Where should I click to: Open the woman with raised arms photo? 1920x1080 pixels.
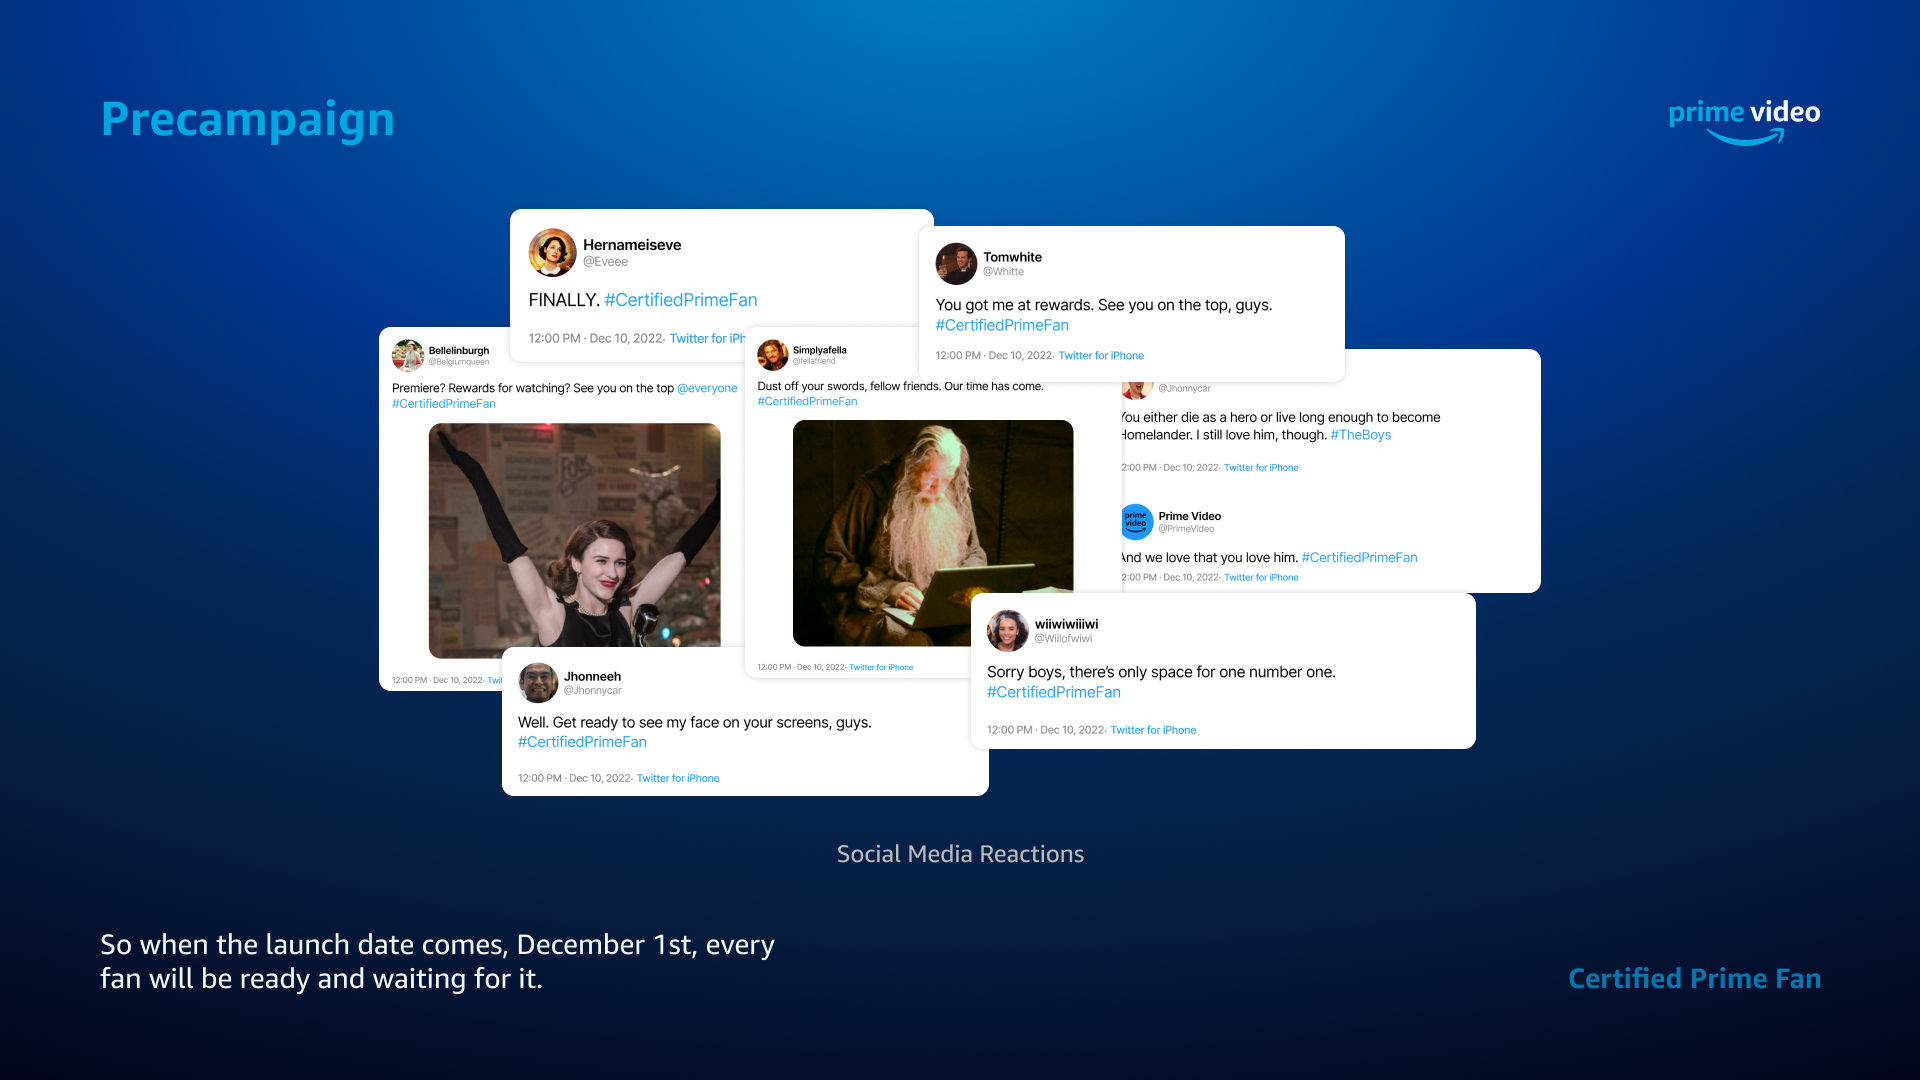[x=575, y=540]
